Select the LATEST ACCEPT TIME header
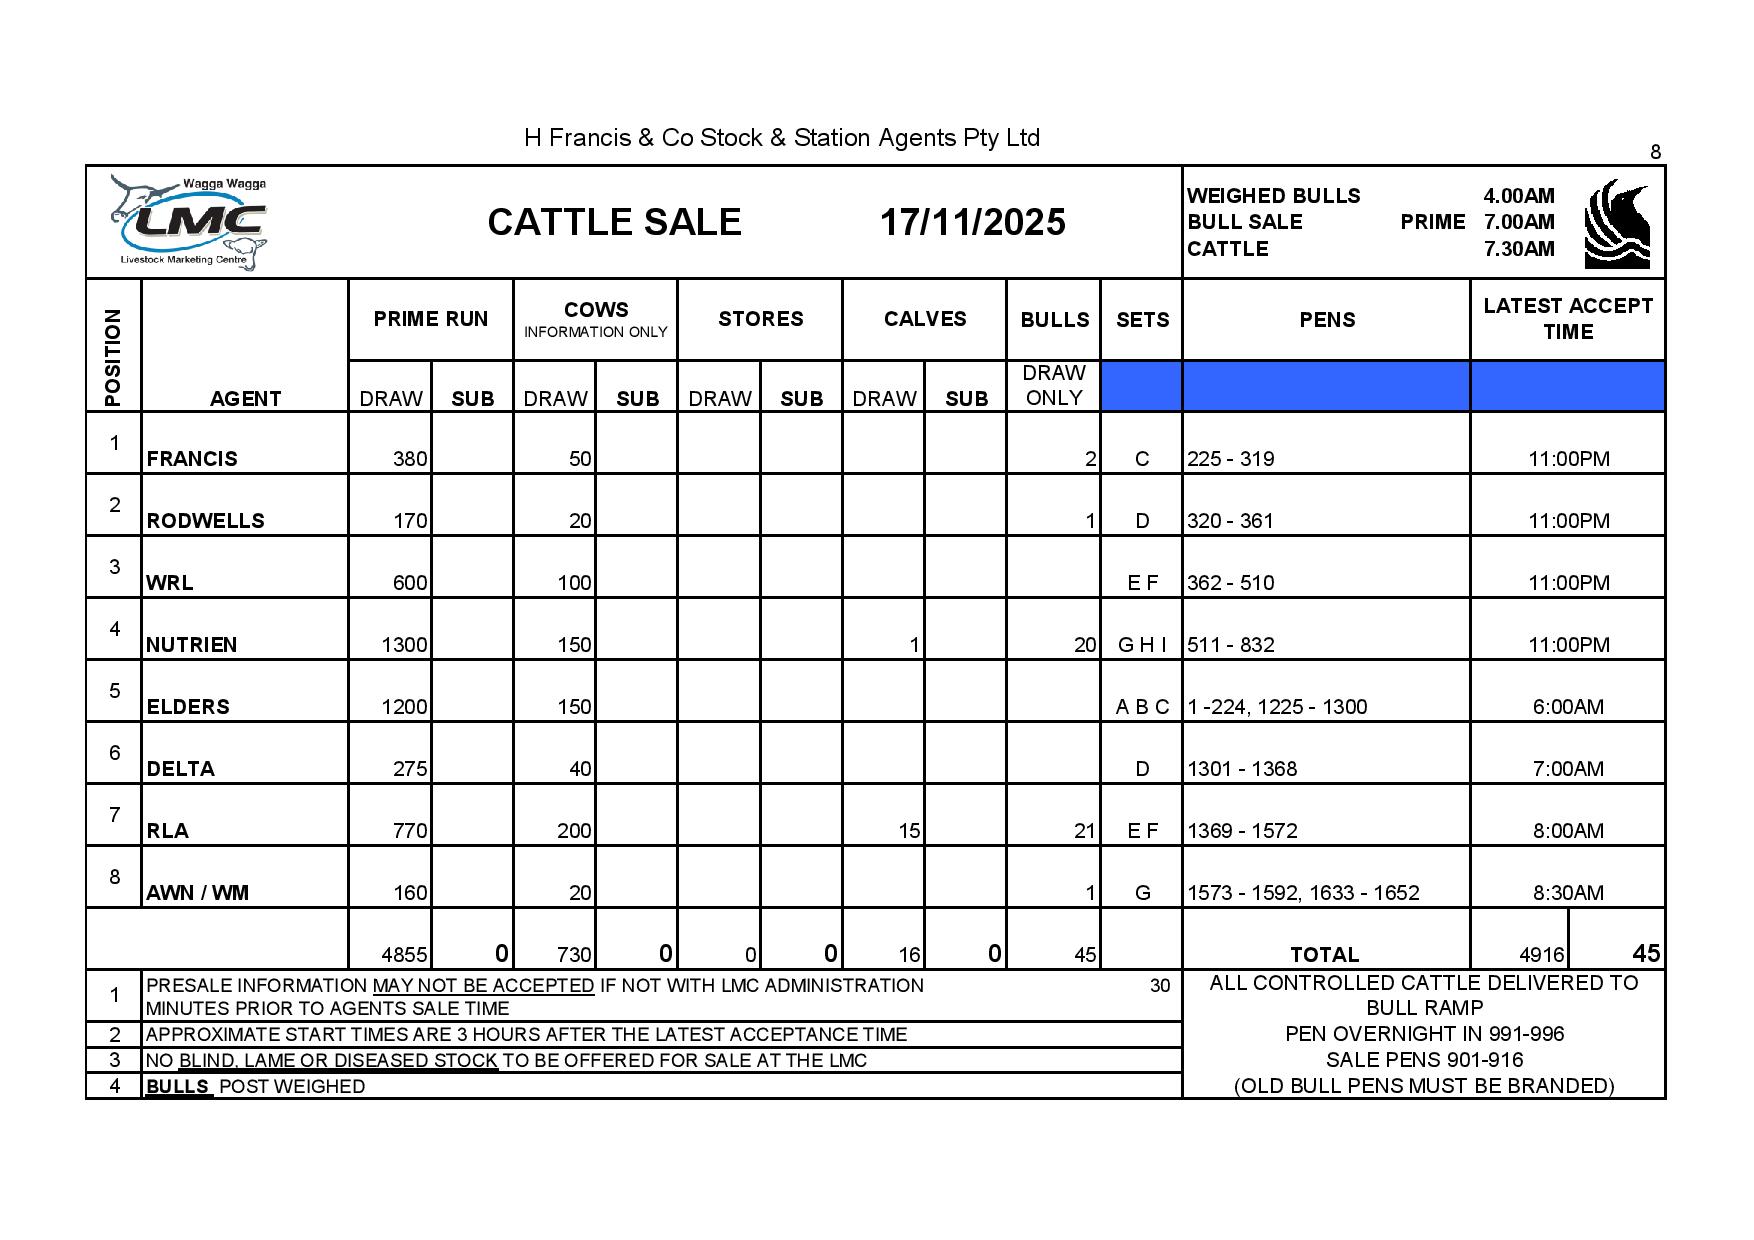Screen dimensions: 1754x1240 (1567, 318)
